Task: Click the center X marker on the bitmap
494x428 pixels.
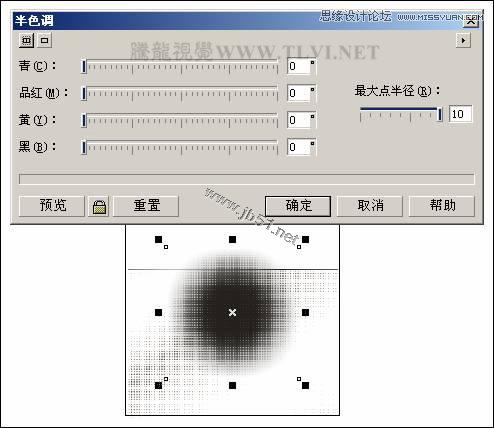Action: pyautogui.click(x=233, y=312)
